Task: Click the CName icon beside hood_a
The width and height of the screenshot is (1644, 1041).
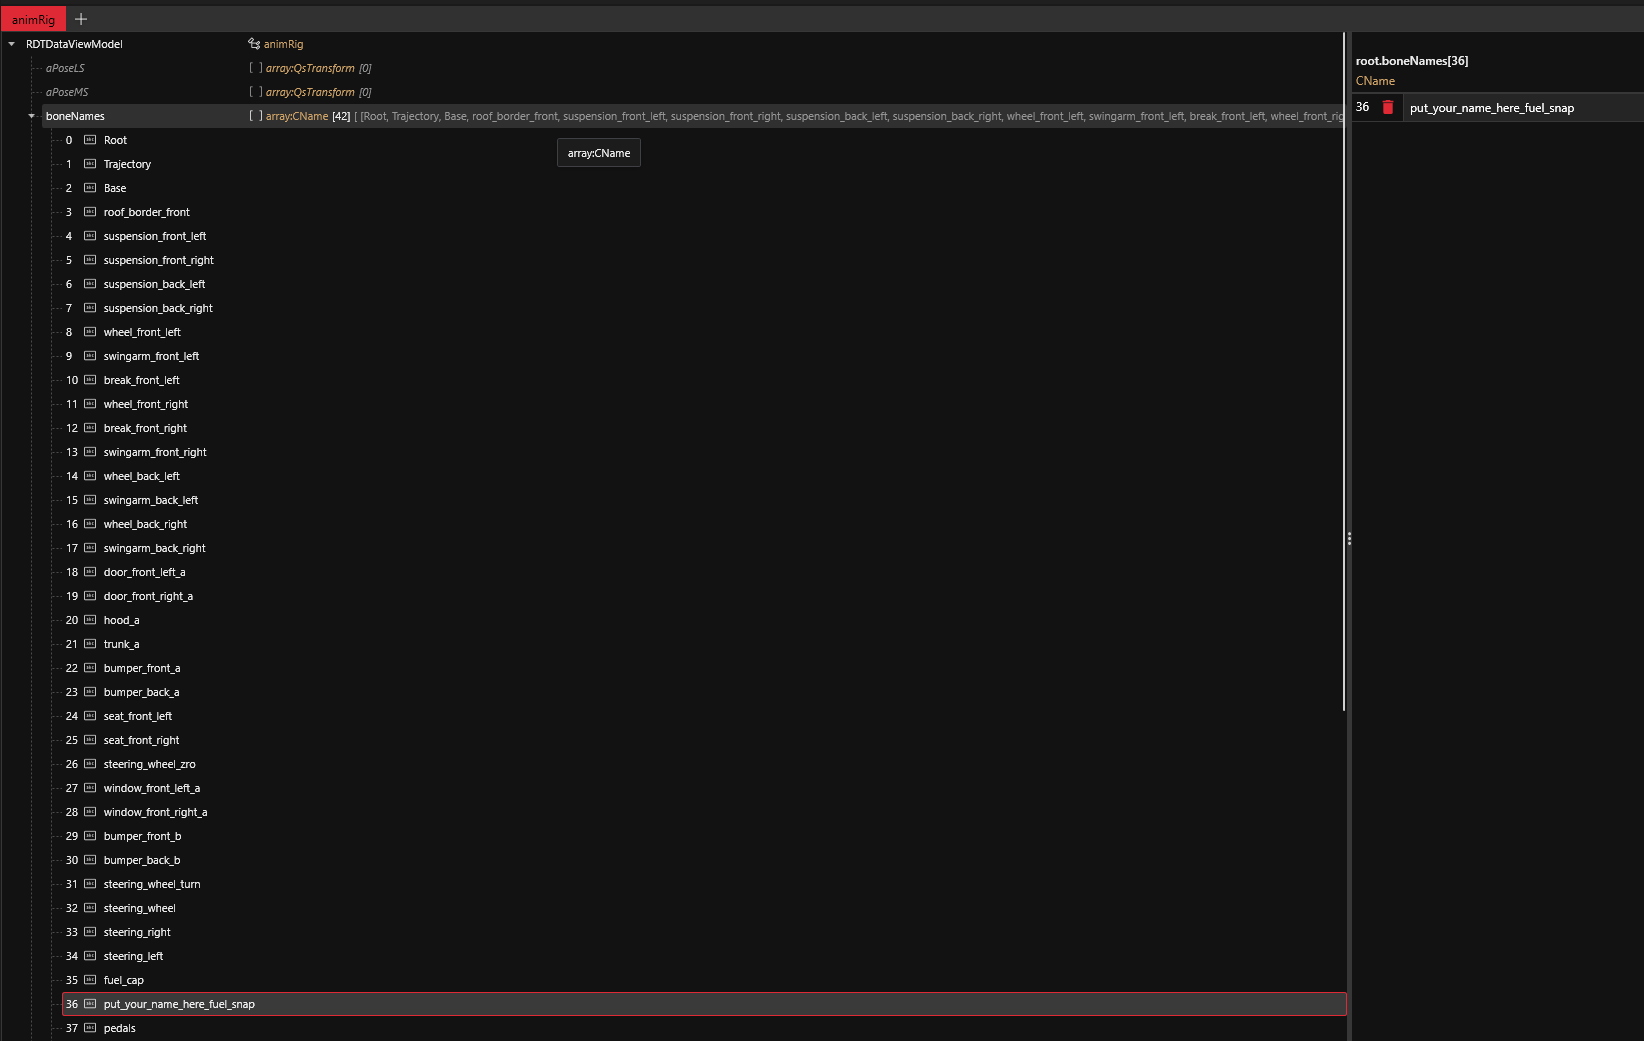Action: pyautogui.click(x=90, y=620)
